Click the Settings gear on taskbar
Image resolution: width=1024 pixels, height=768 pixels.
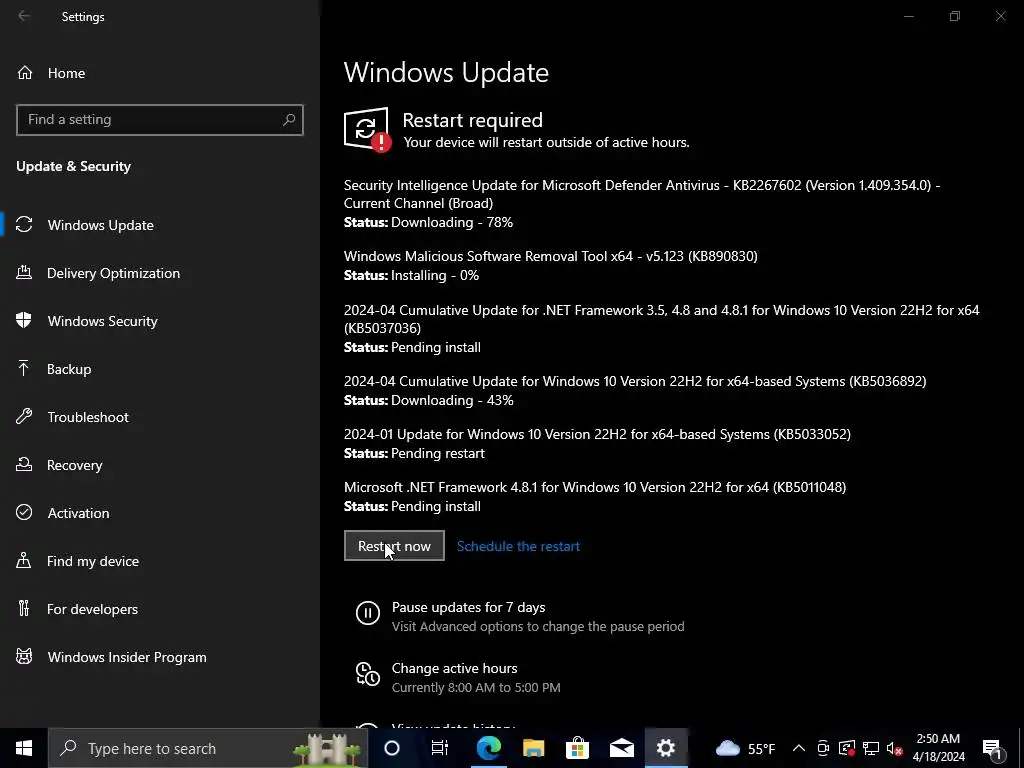click(665, 748)
